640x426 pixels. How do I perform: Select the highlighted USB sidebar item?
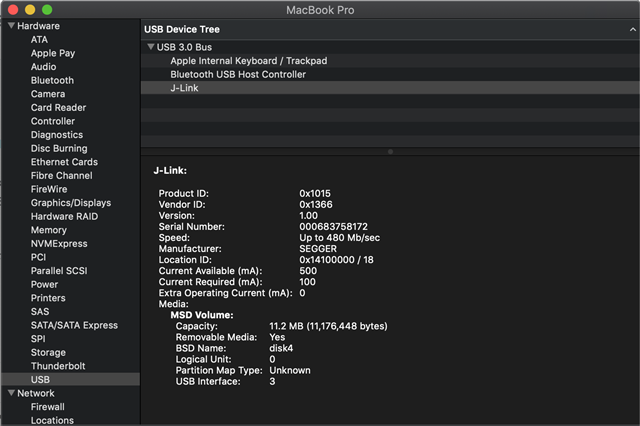click(70, 379)
